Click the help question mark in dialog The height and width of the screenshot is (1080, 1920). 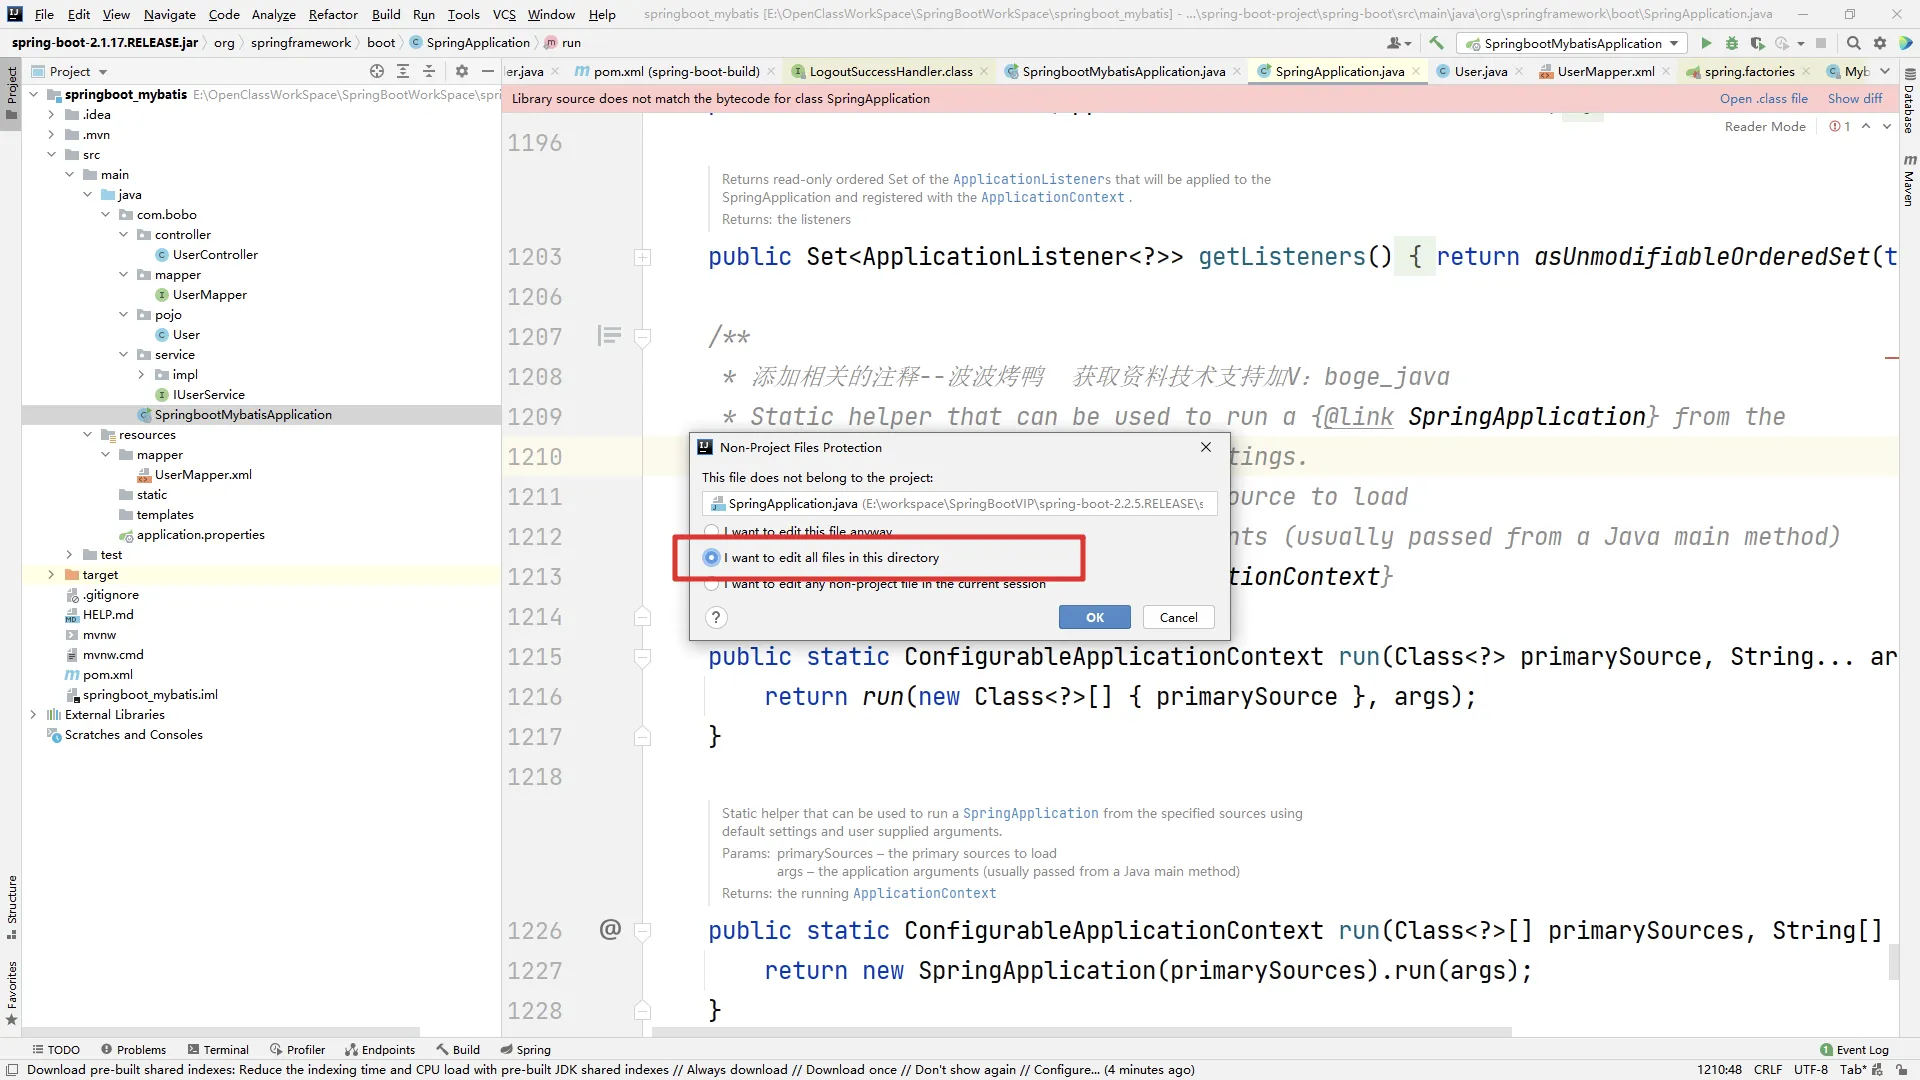point(716,617)
